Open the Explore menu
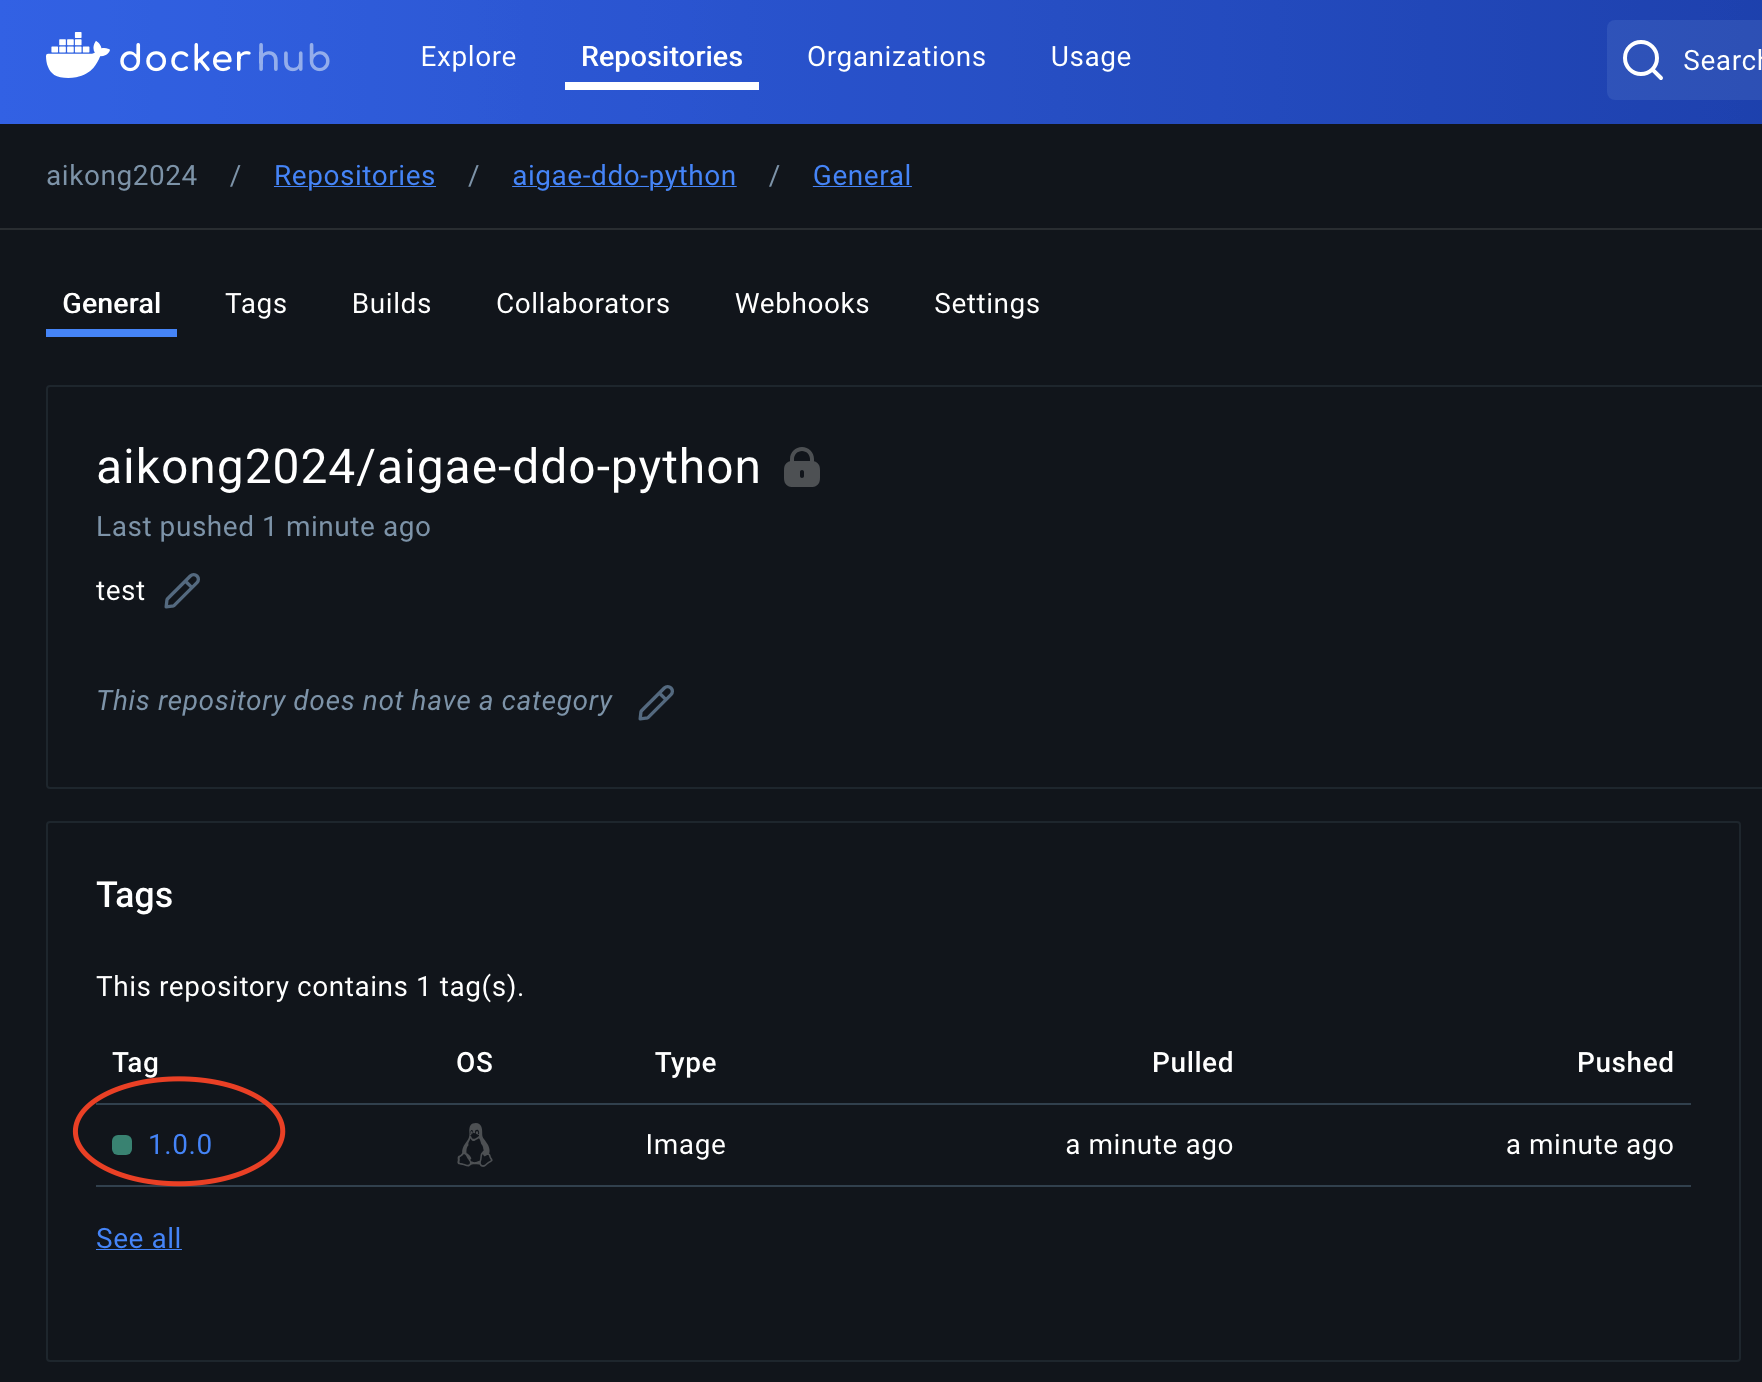This screenshot has height=1382, width=1762. tap(468, 57)
